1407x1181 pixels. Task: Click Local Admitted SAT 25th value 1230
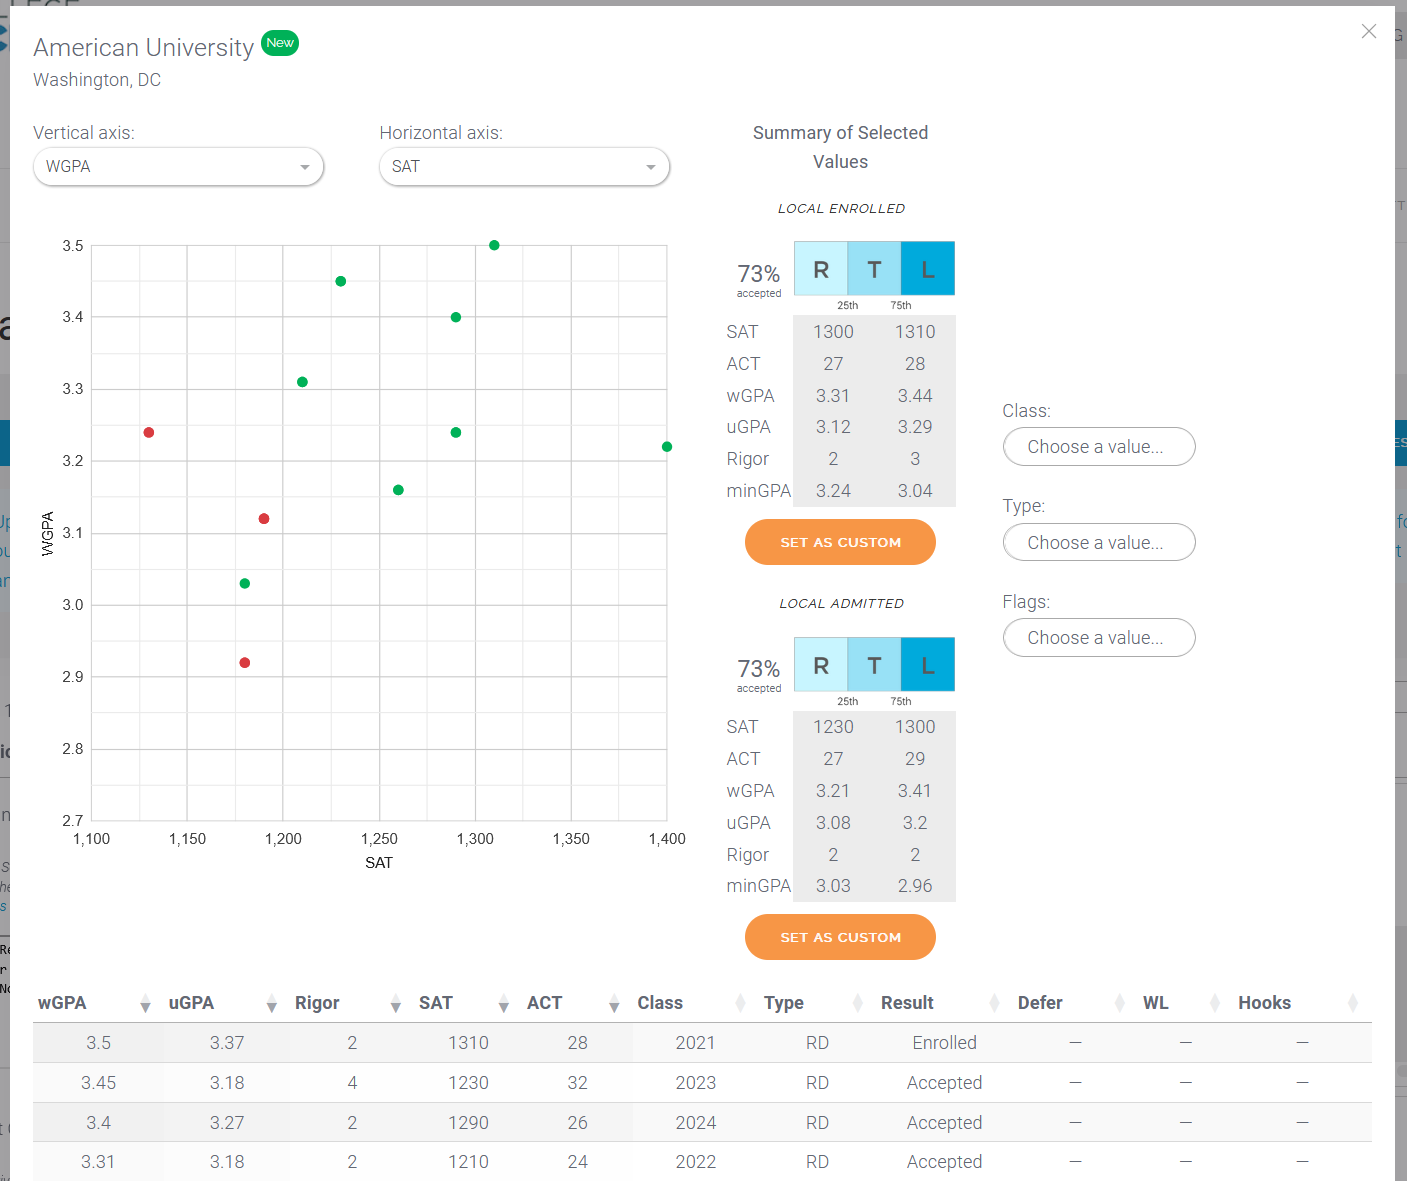coord(833,727)
